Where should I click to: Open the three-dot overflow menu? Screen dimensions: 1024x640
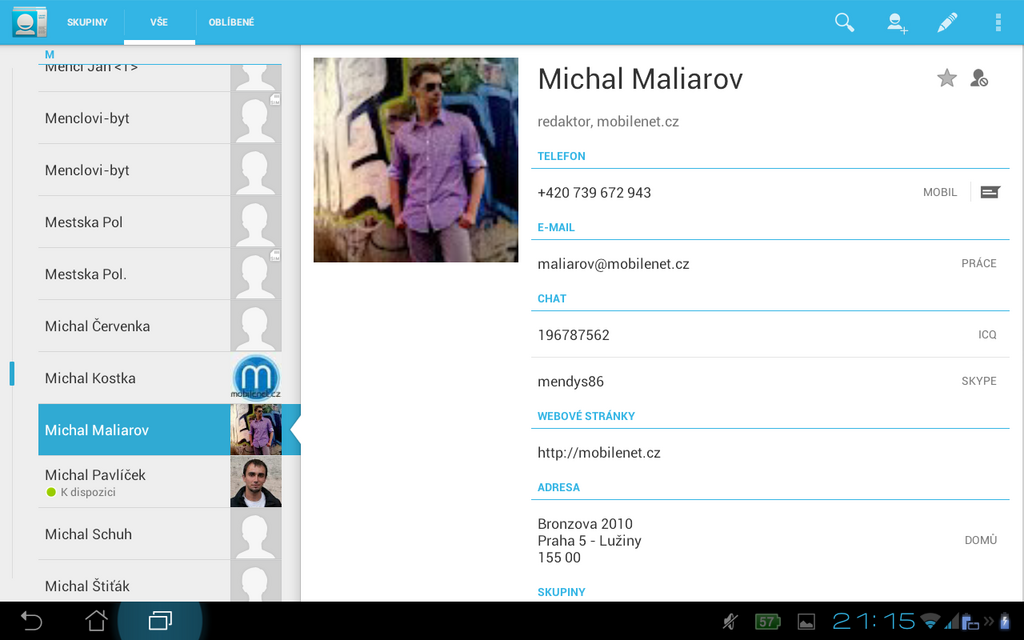click(x=997, y=22)
